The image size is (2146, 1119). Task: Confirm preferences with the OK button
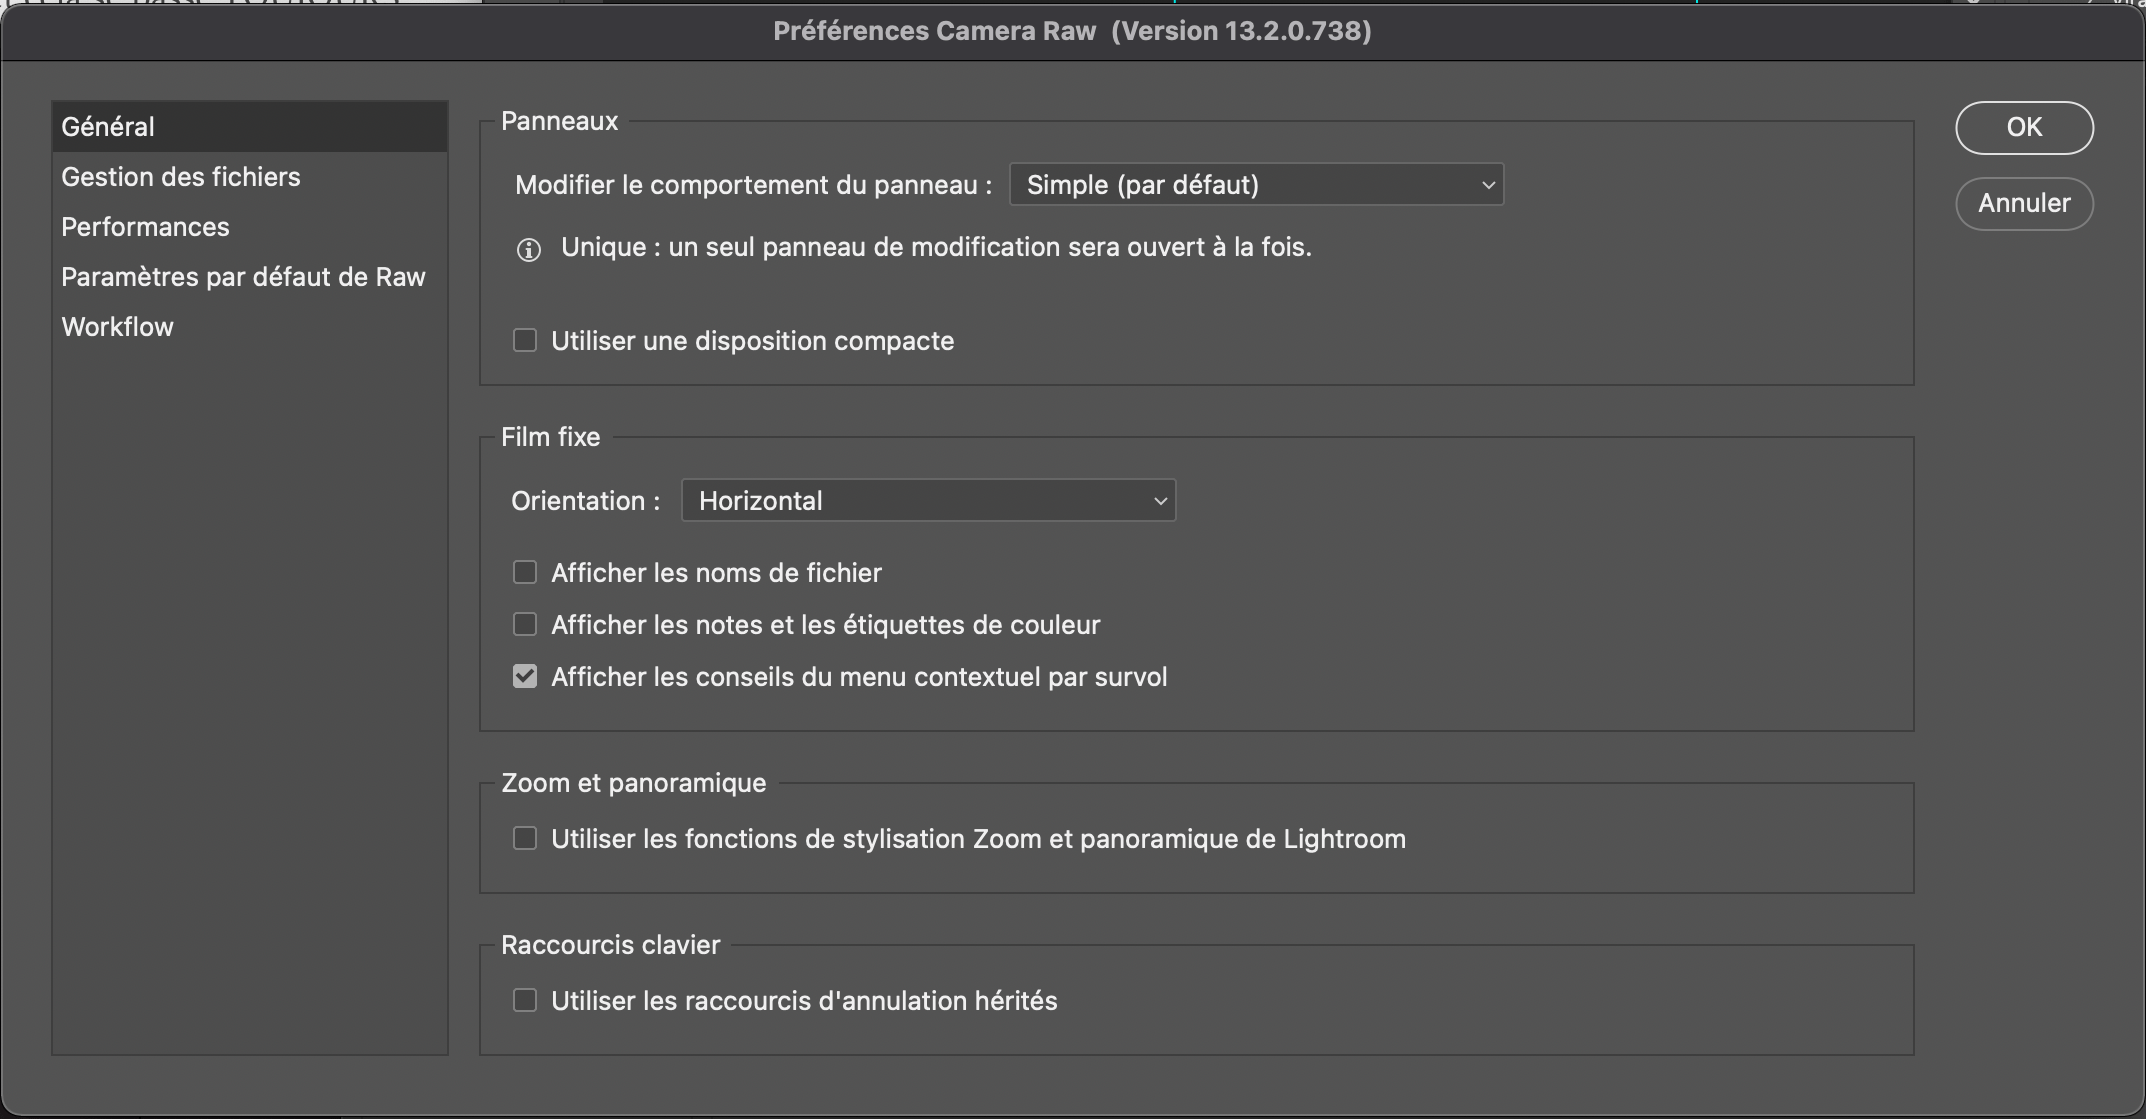[x=2023, y=127]
